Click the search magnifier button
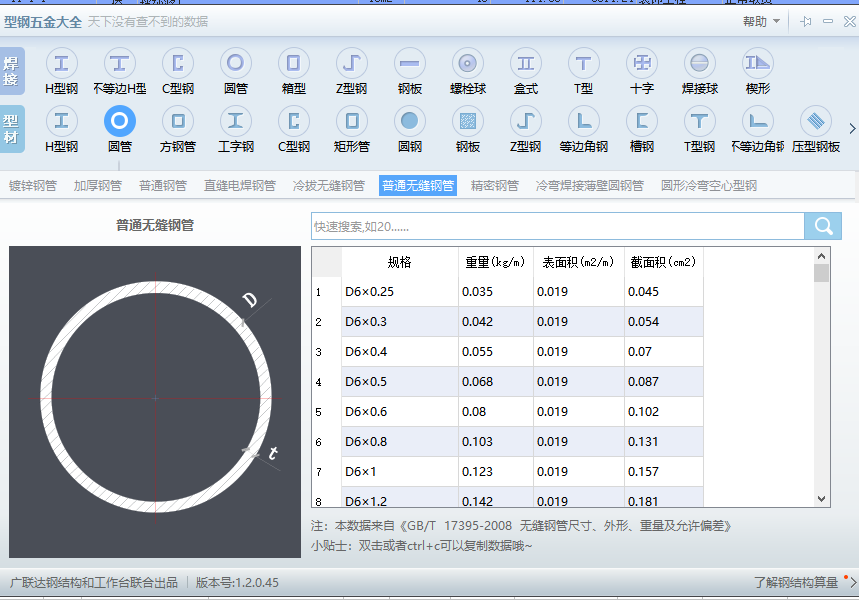Viewport: 859px width, 608px height. point(823,226)
